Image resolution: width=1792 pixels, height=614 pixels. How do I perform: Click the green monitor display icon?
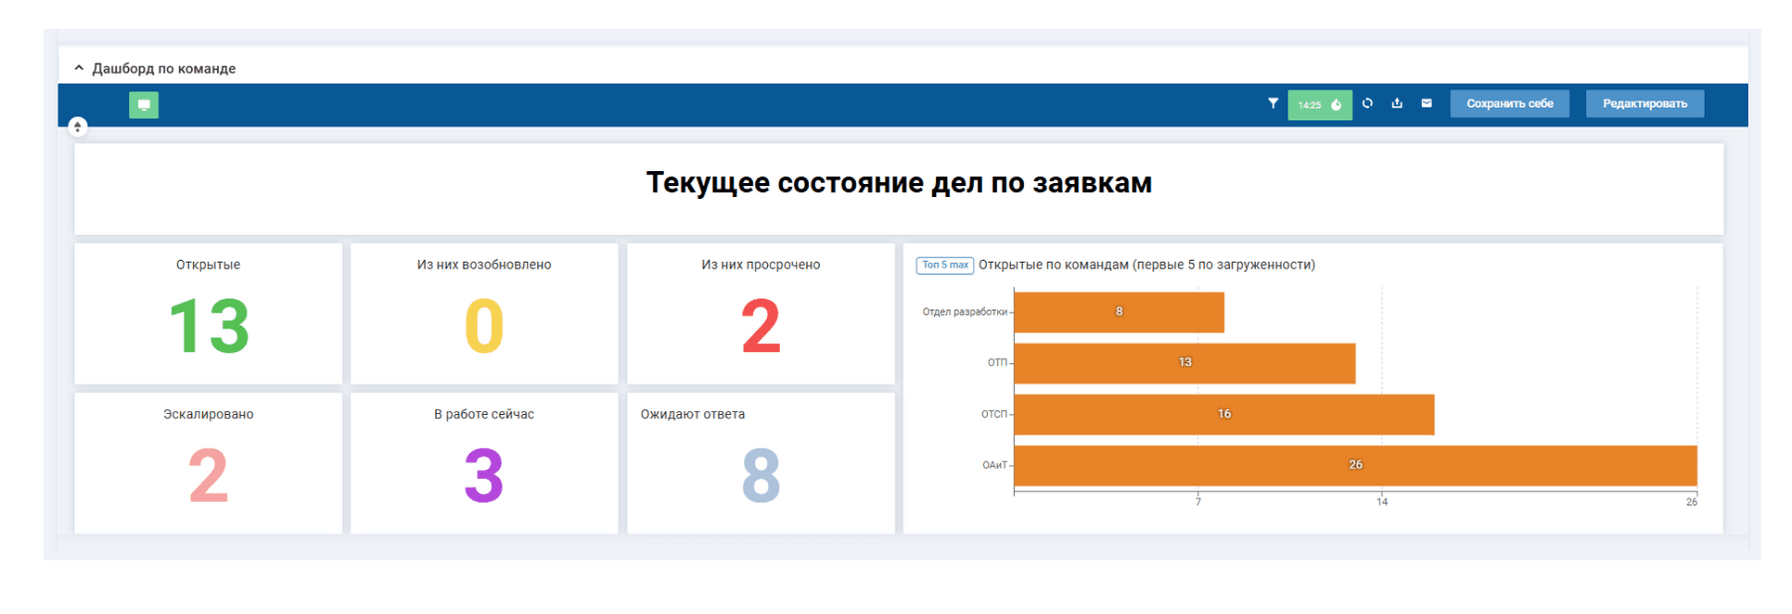pos(144,105)
